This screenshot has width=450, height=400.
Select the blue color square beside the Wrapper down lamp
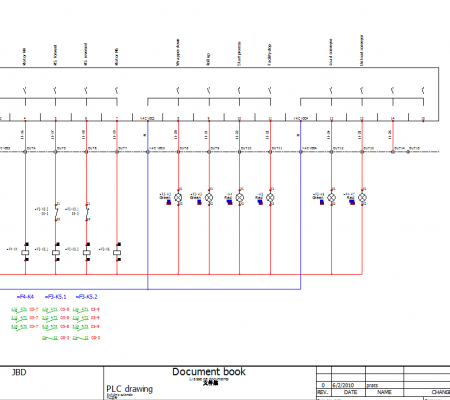tap(169, 201)
